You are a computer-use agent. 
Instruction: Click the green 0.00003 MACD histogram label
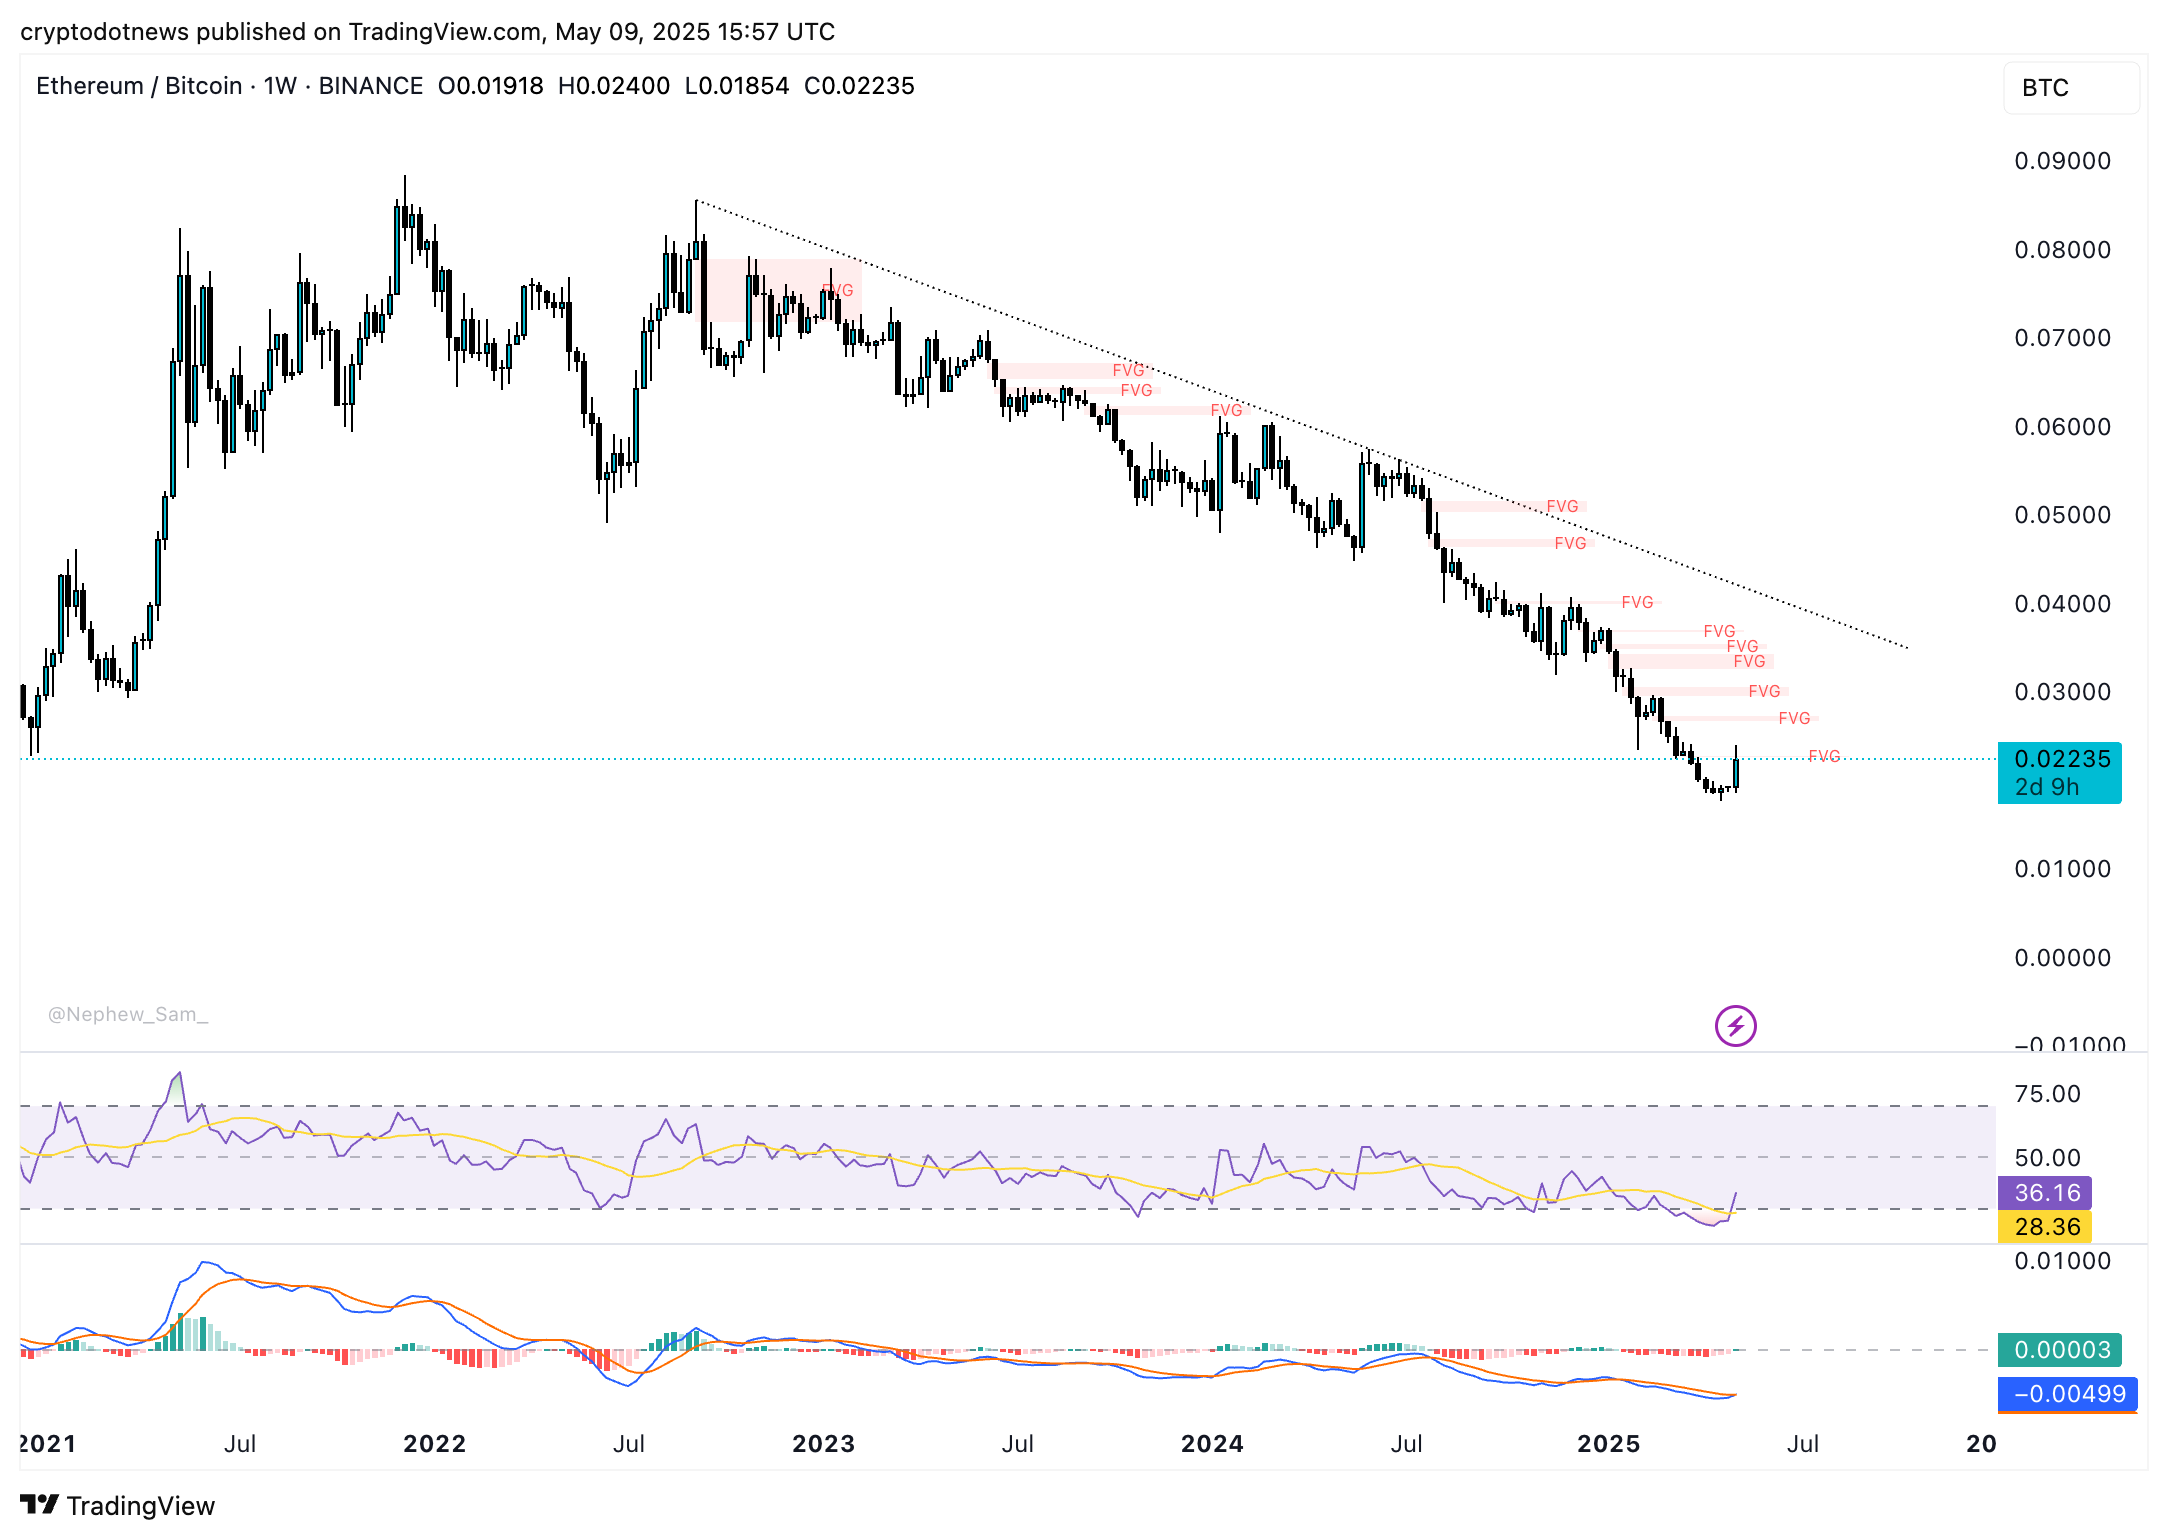[2060, 1350]
